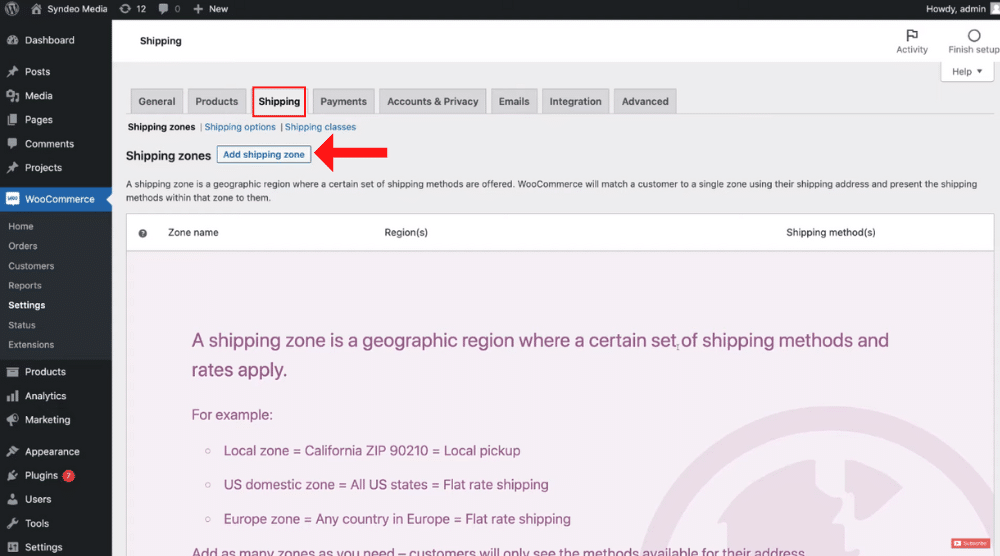Open WooCommerce Extensions submenu item

pyautogui.click(x=31, y=345)
